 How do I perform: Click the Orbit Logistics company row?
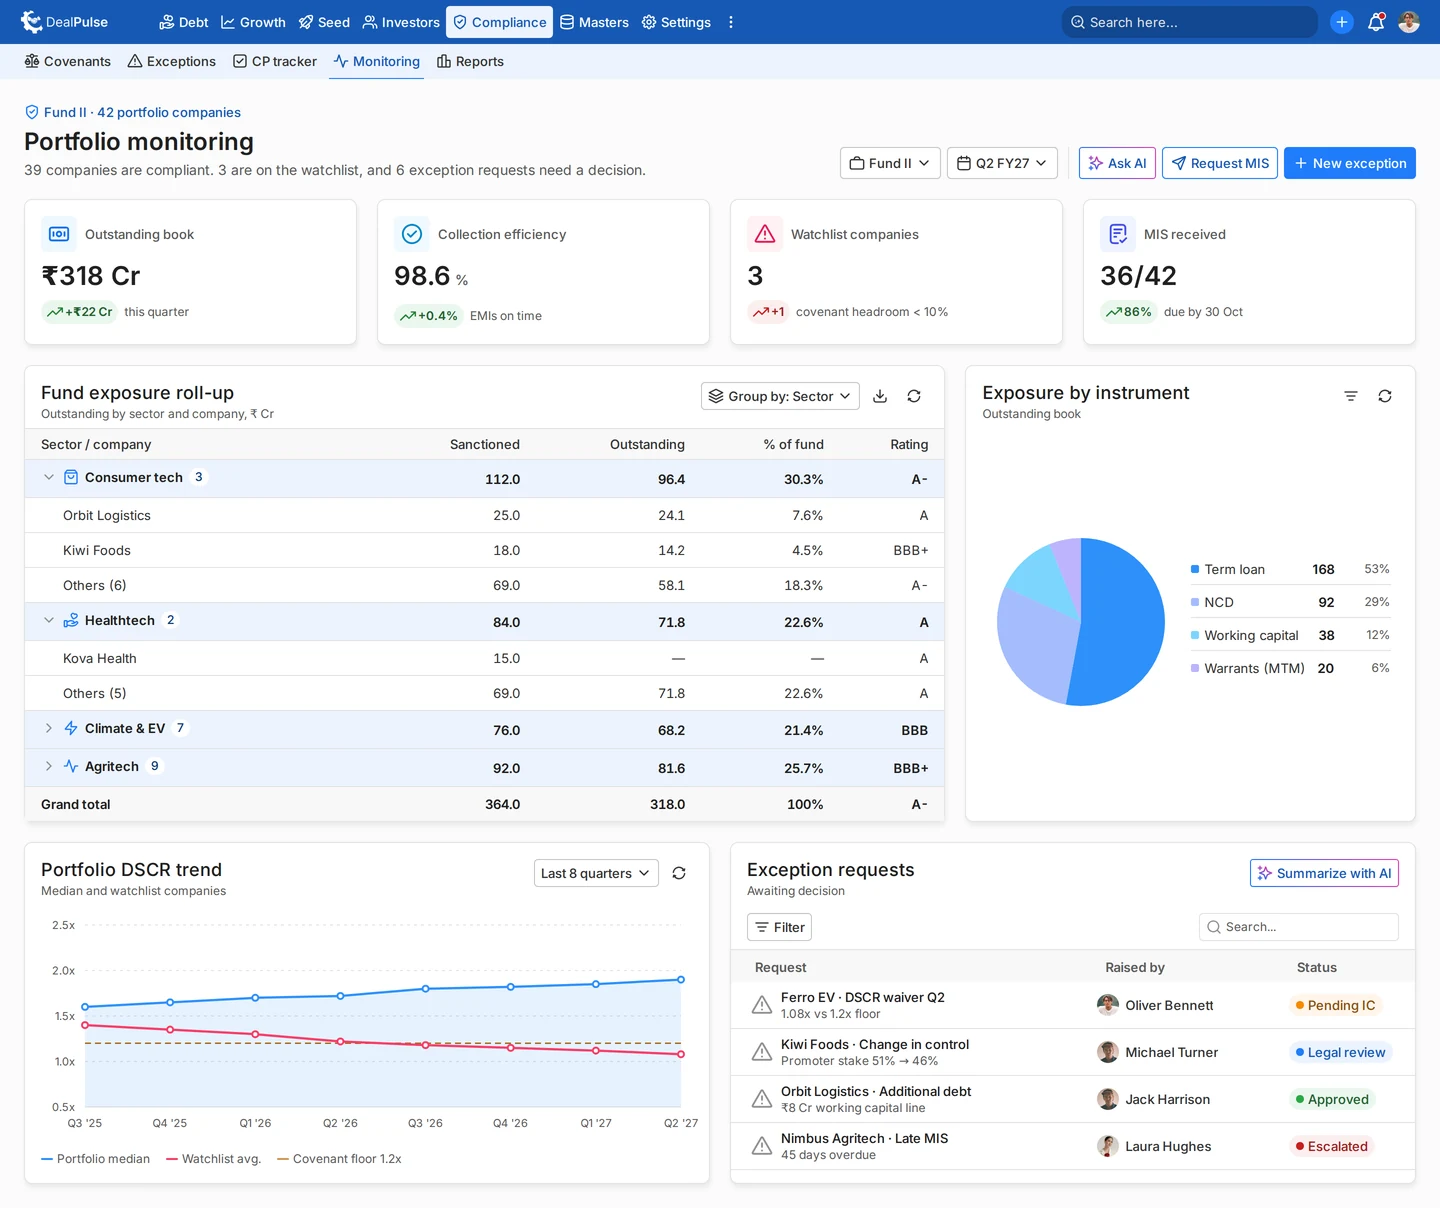point(485,515)
